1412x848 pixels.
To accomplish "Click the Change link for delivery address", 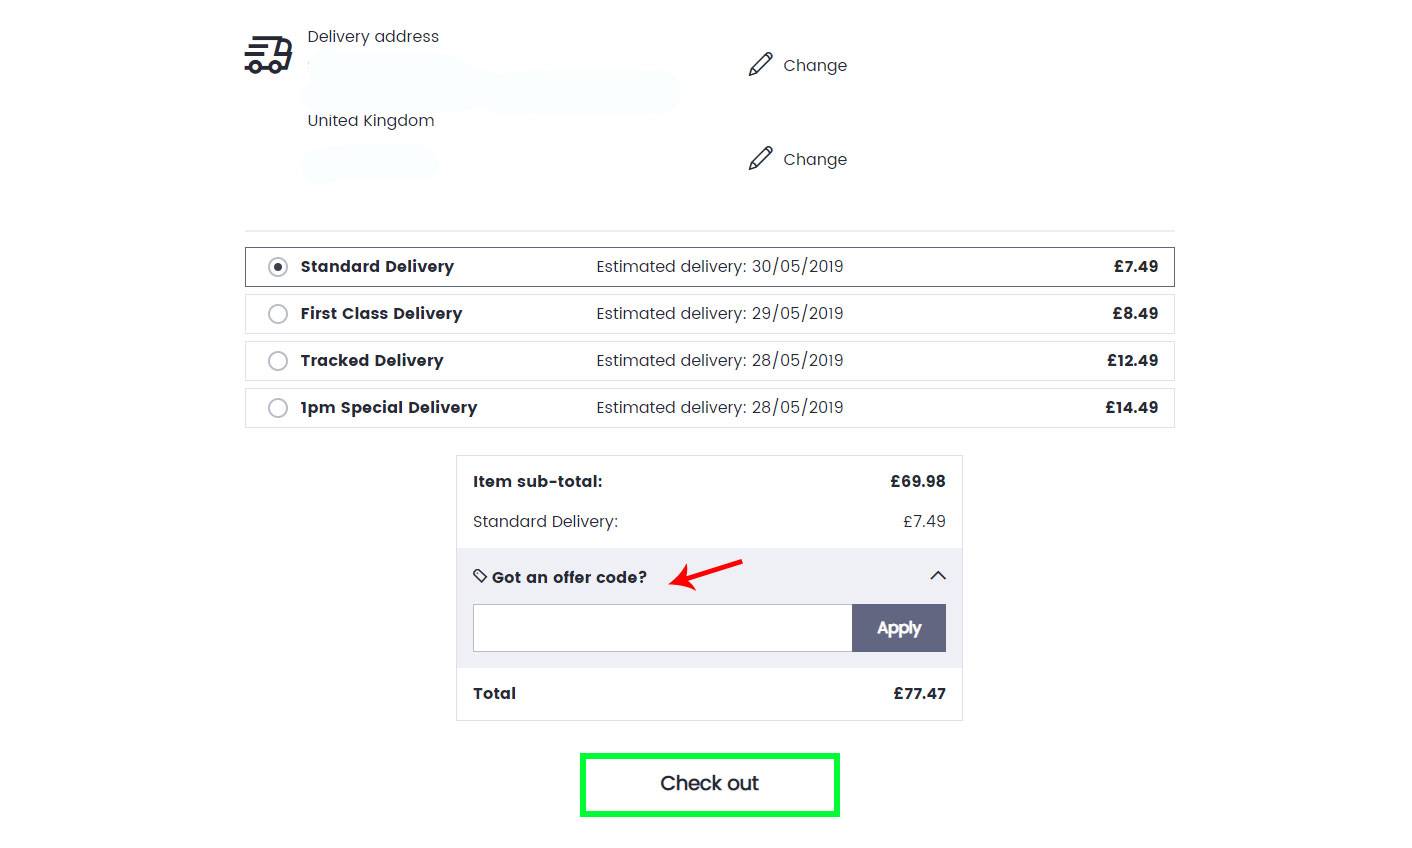I will pyautogui.click(x=814, y=65).
